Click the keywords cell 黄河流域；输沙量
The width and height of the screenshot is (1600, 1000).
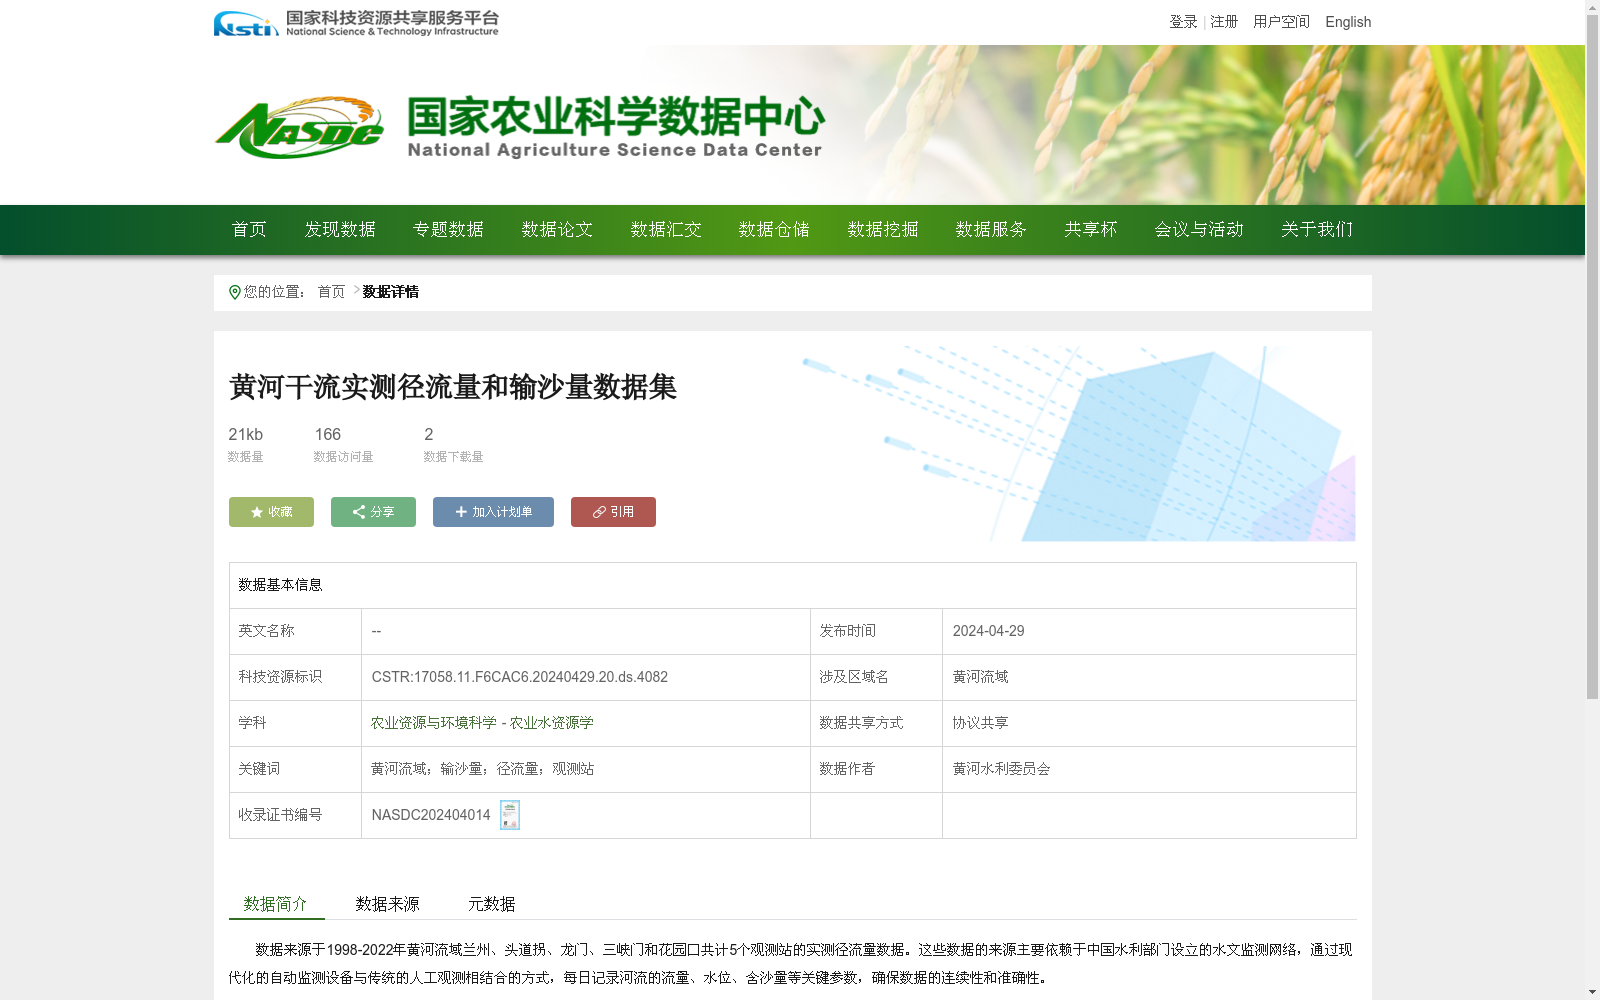[586, 769]
